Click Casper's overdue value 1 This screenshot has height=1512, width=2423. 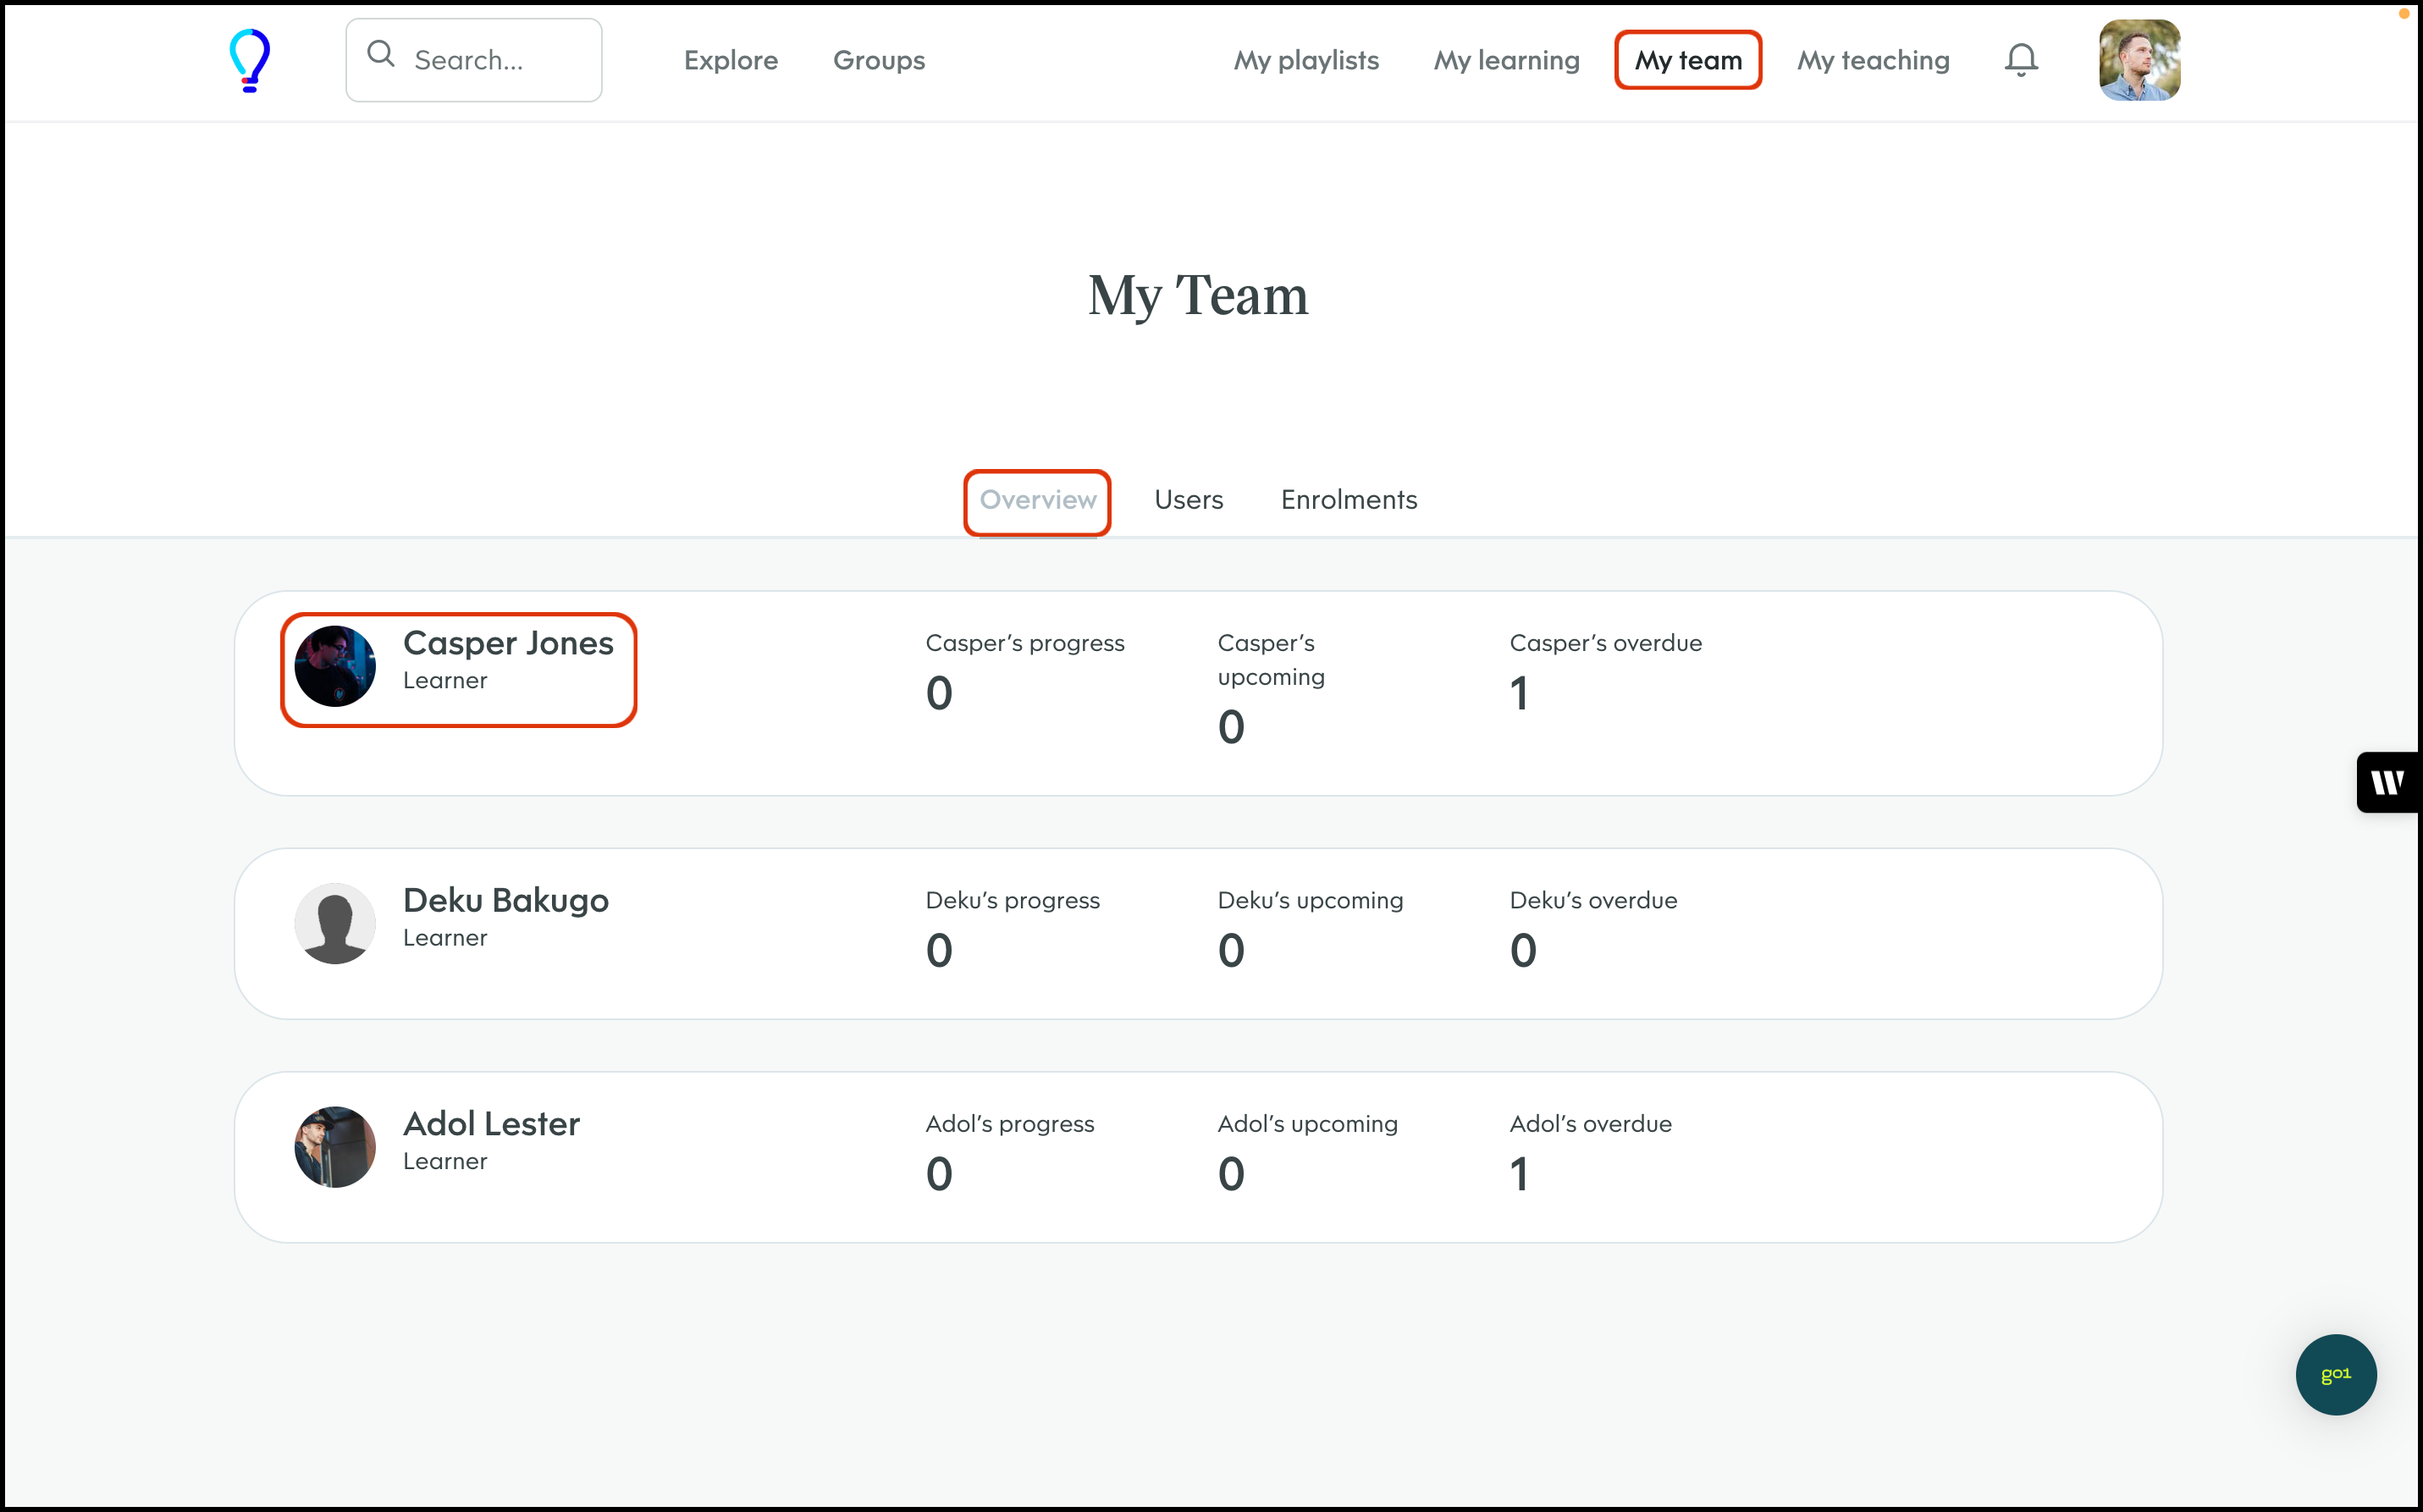coord(1519,693)
